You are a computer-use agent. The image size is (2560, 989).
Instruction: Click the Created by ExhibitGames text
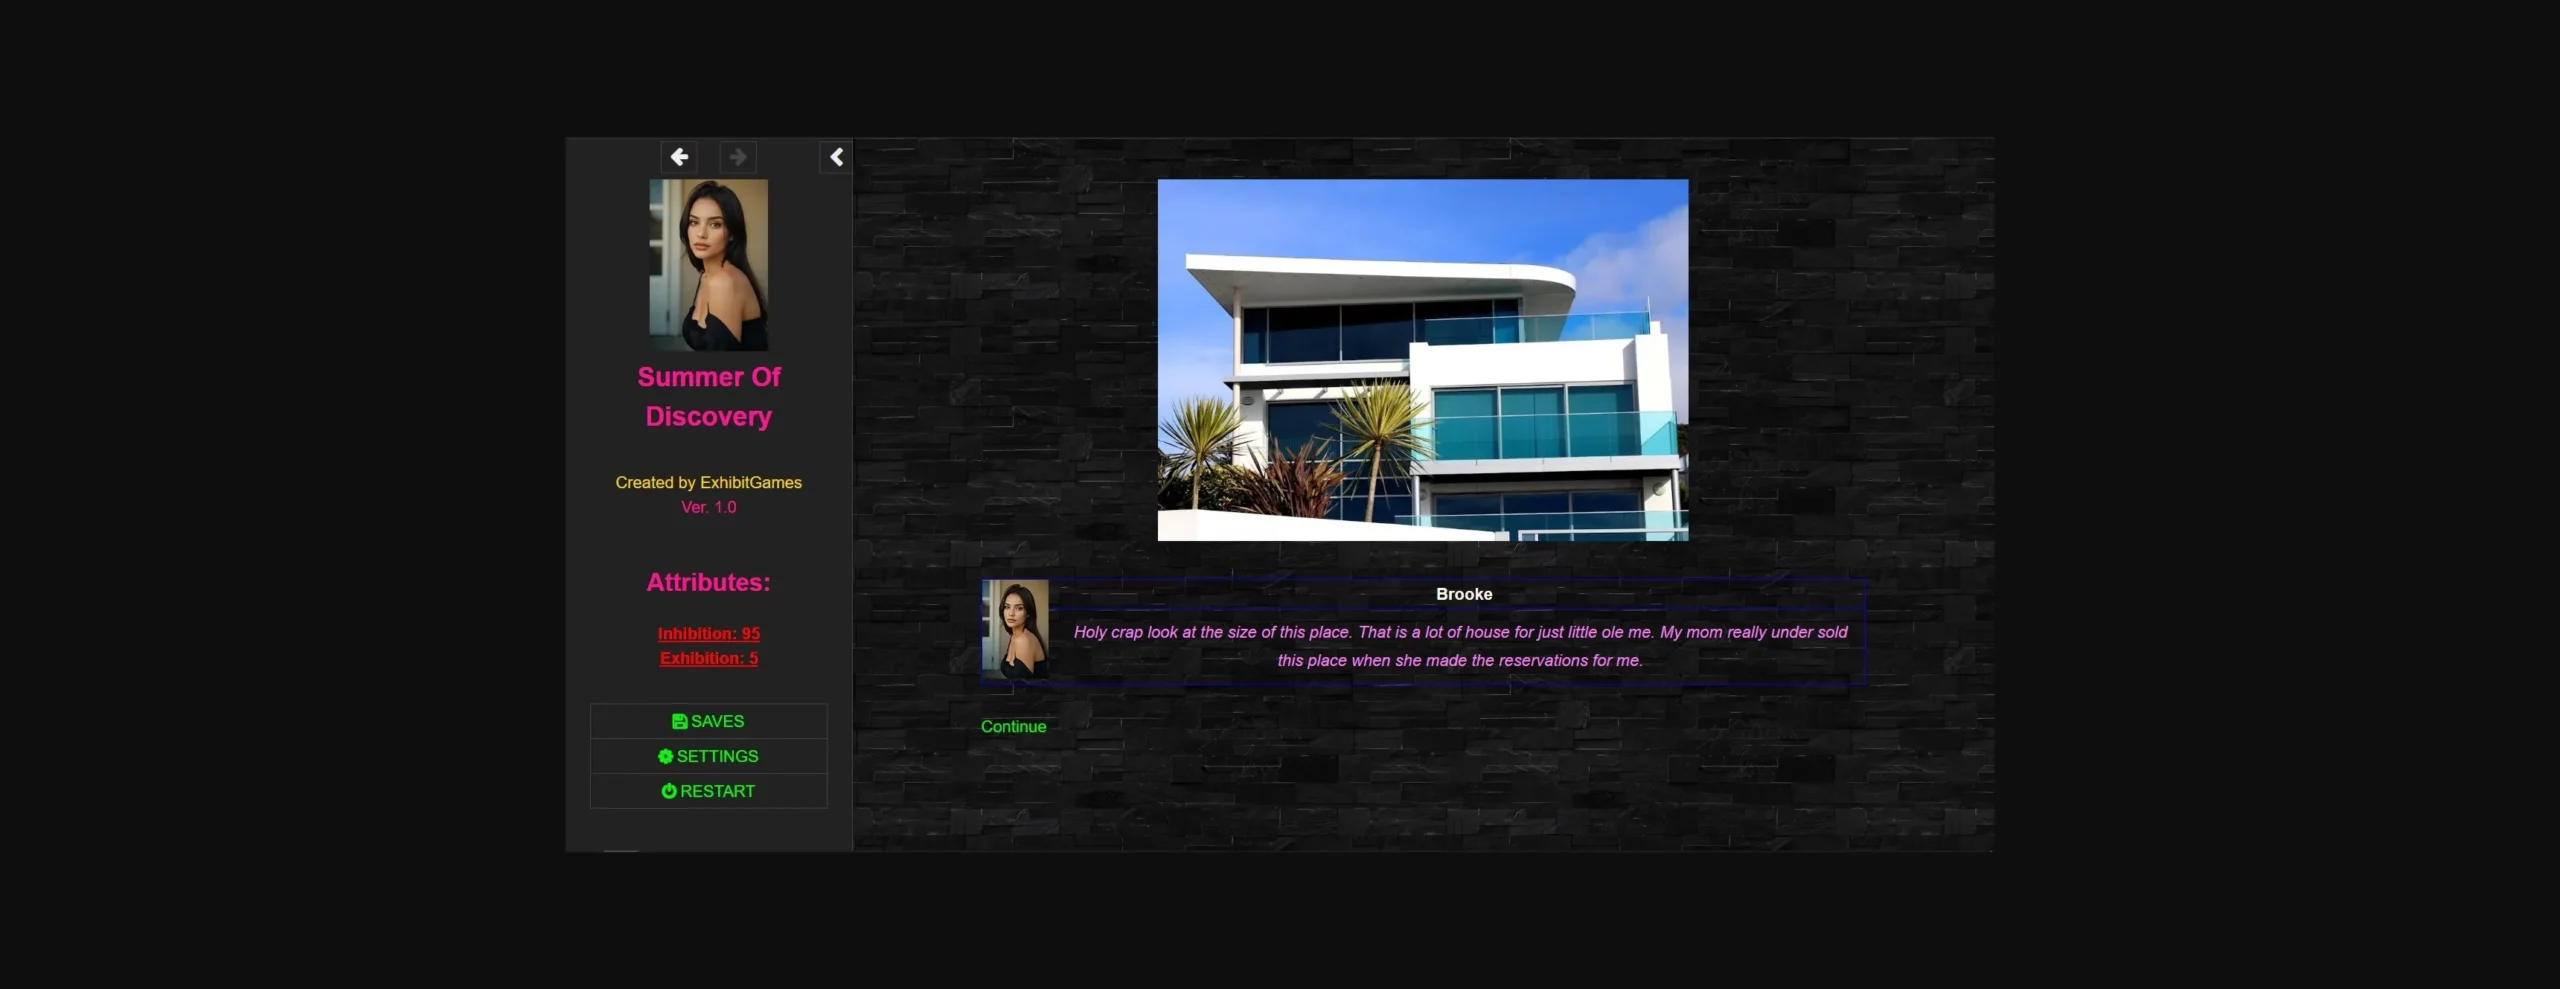click(708, 482)
